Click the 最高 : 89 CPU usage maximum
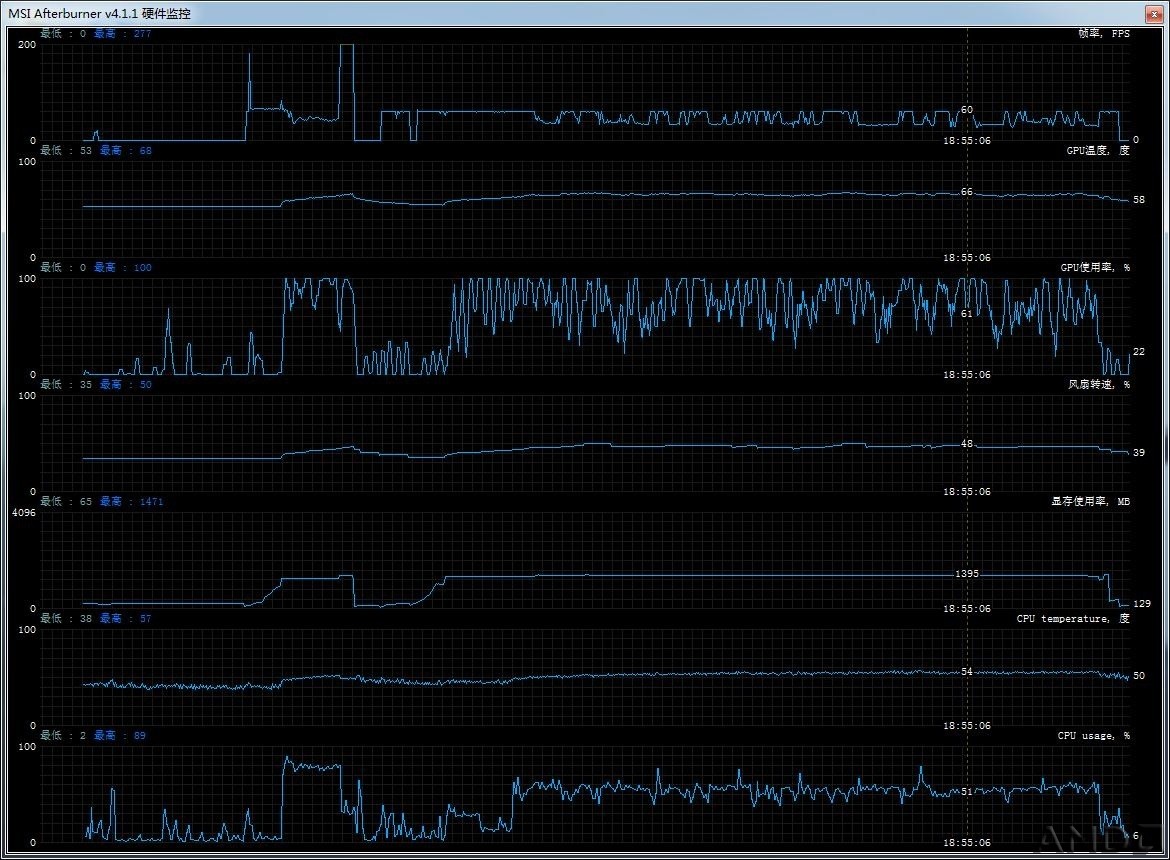 click(x=119, y=736)
